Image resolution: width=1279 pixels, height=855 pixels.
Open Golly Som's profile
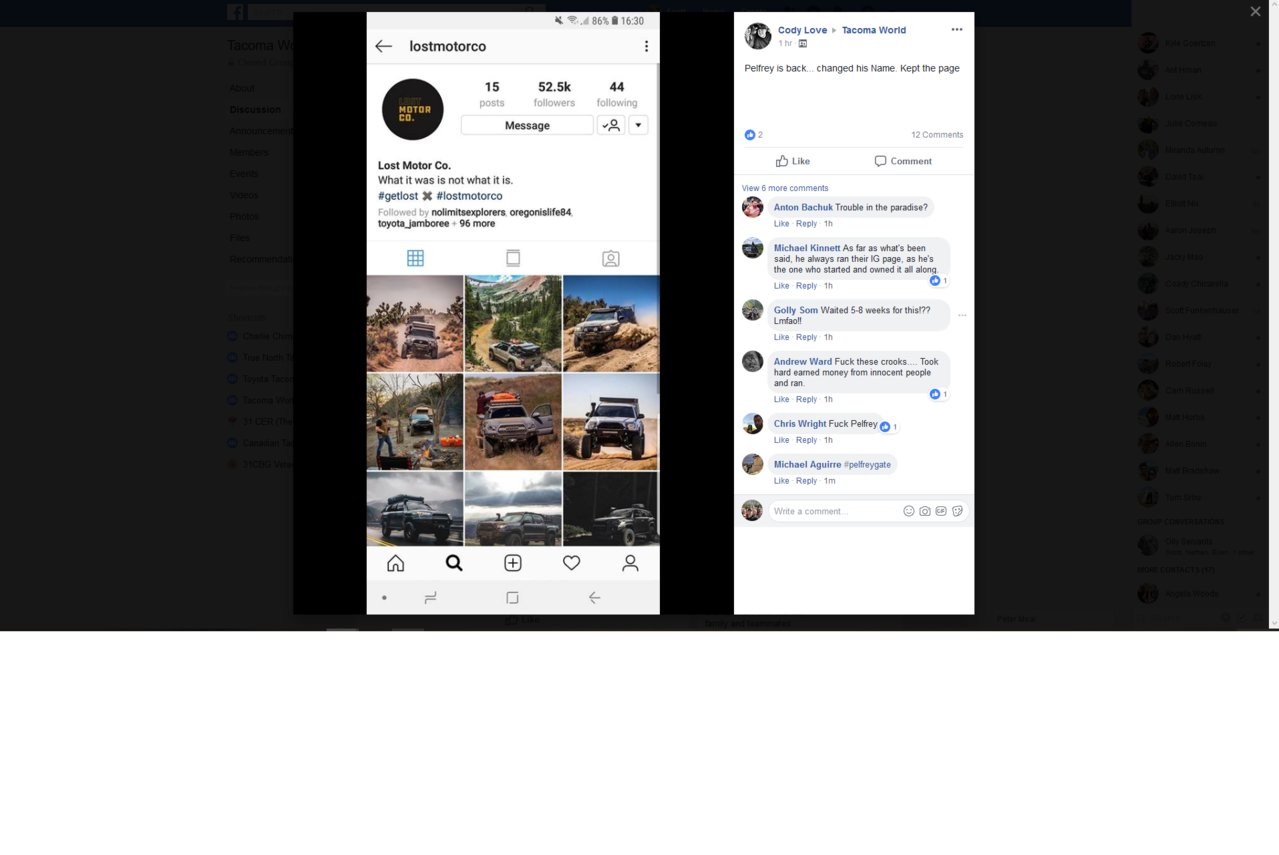(796, 310)
